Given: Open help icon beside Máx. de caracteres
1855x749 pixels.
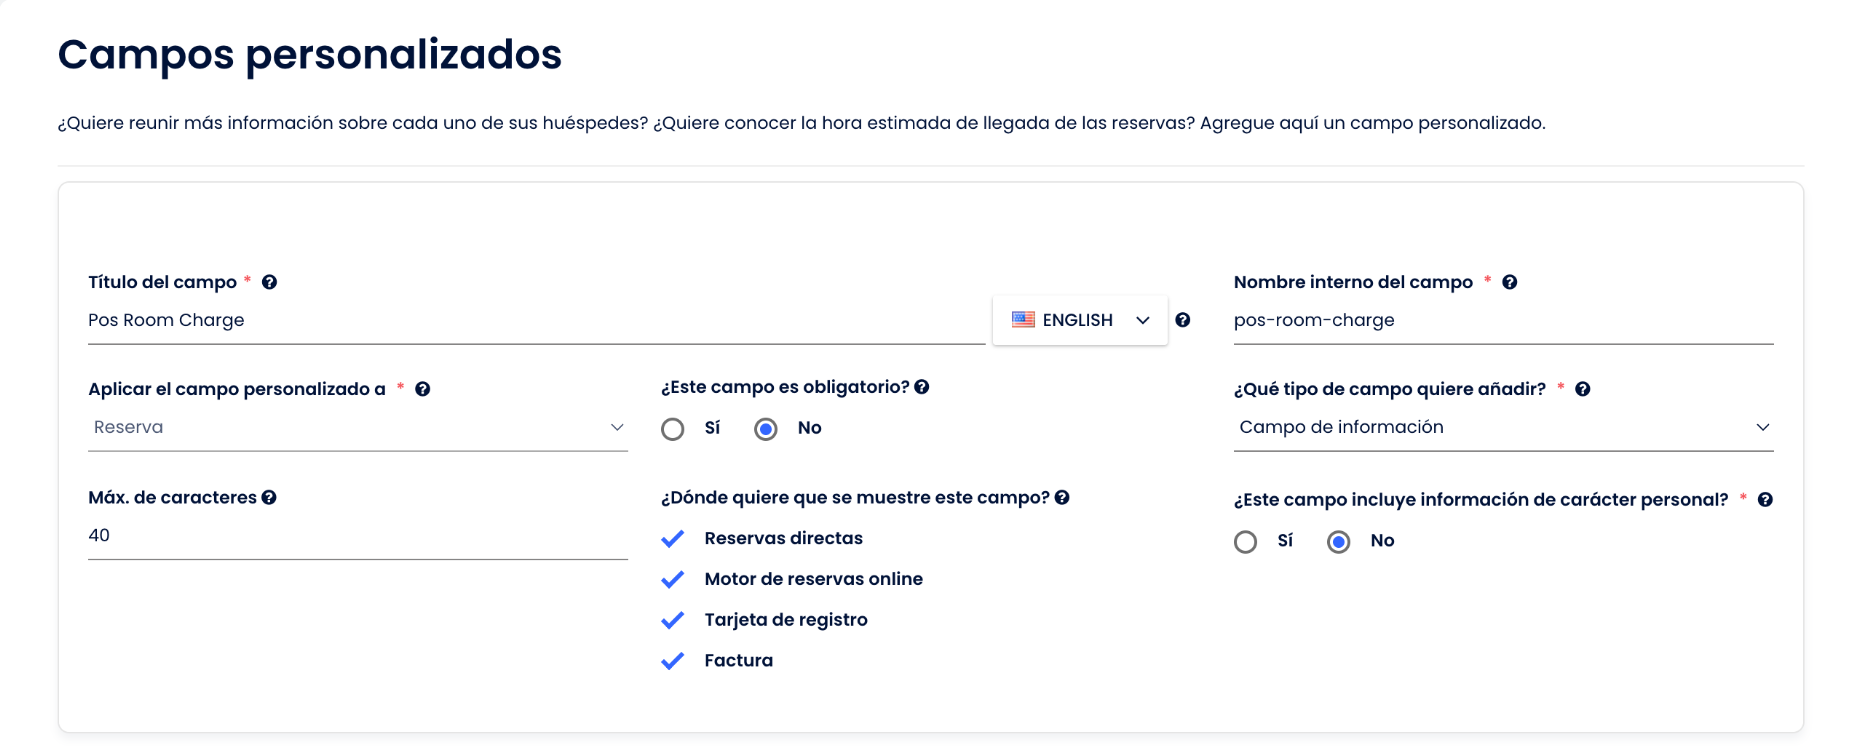Looking at the screenshot, I should [269, 497].
